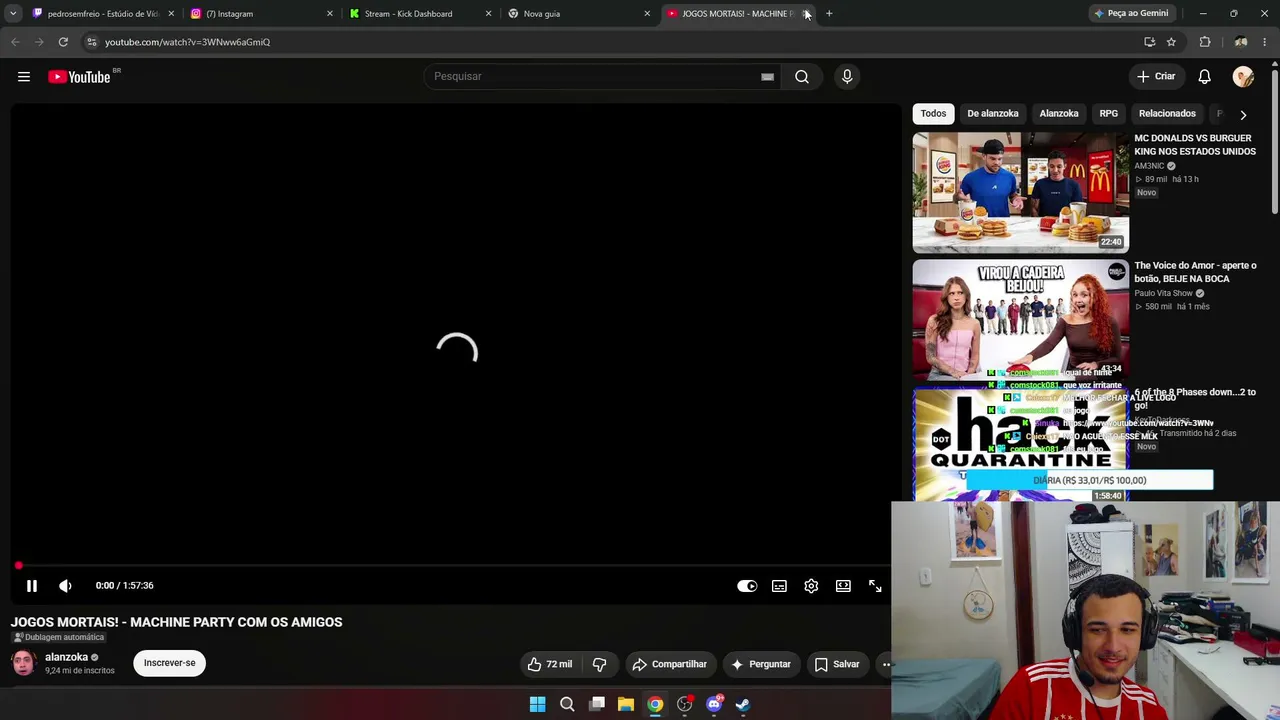Turn off autoplay toggle in player
This screenshot has width=1280, height=720.
point(747,586)
